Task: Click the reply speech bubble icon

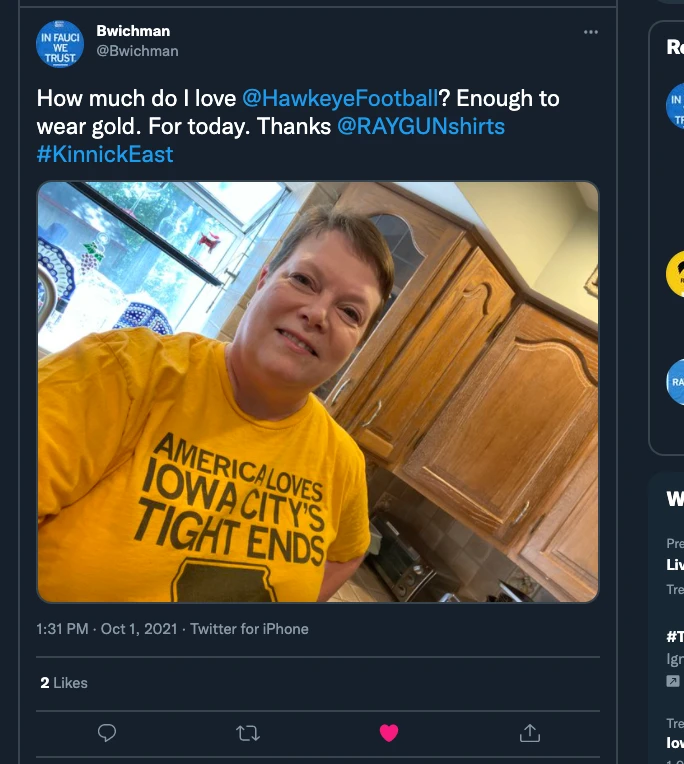Action: click(107, 733)
